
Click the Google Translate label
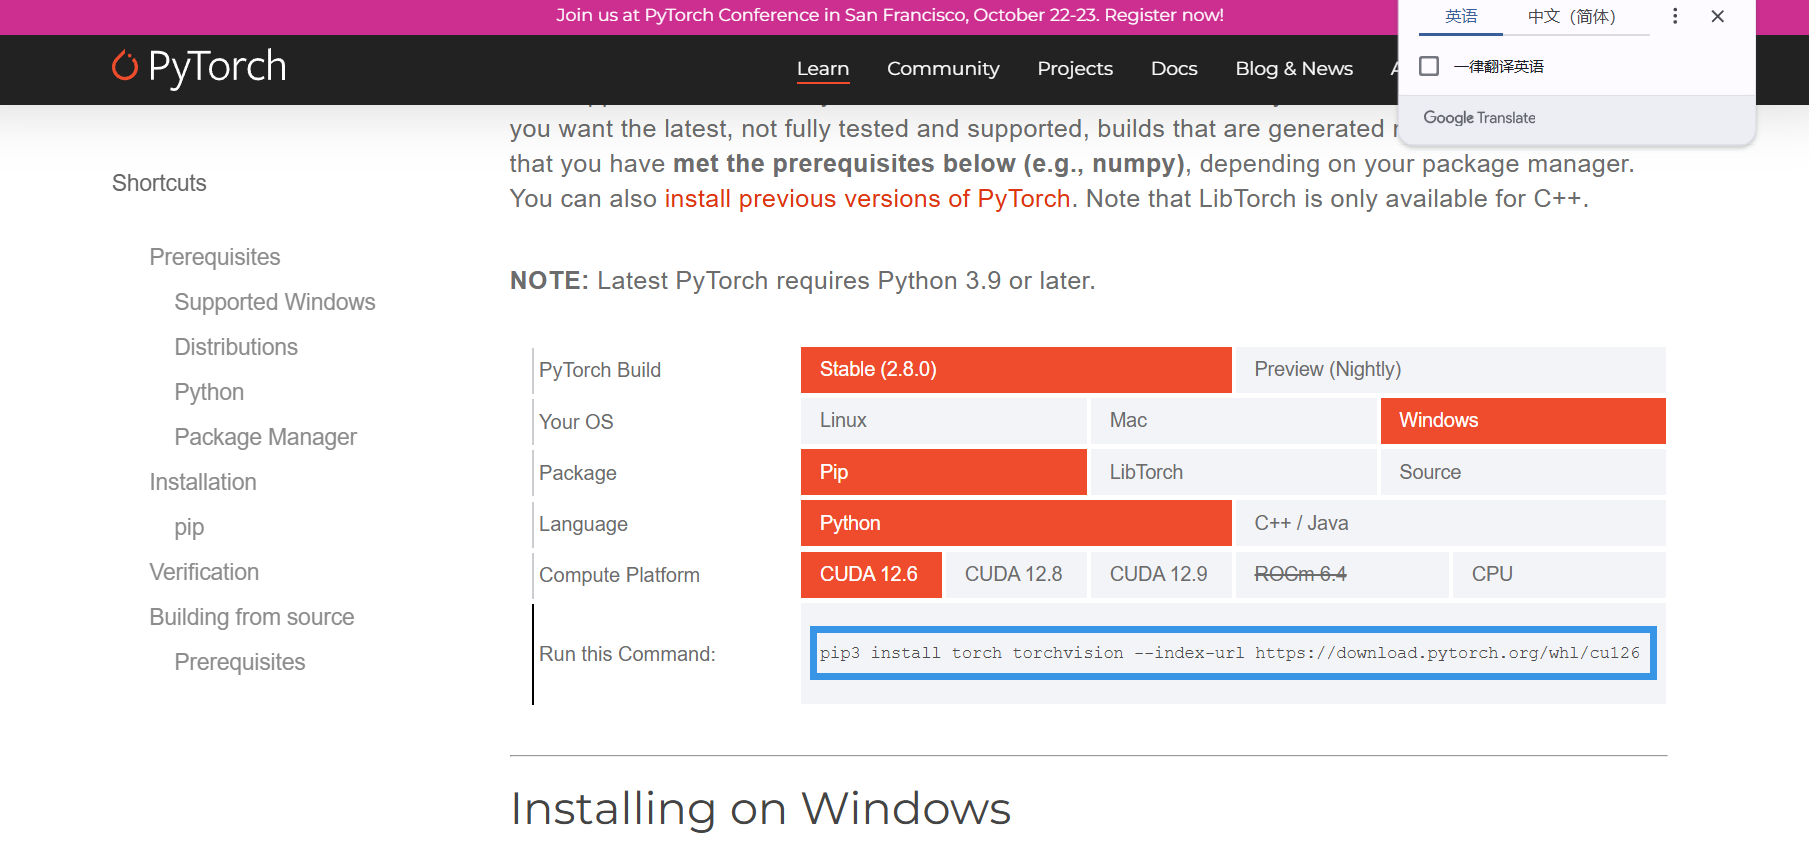click(1479, 118)
